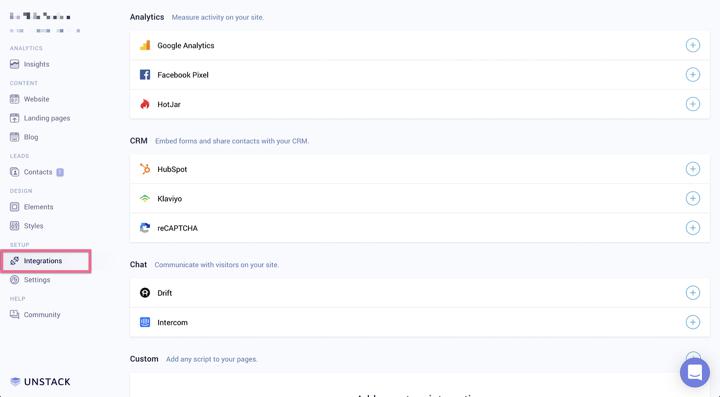Open Contacts in the sidebar

[36, 172]
